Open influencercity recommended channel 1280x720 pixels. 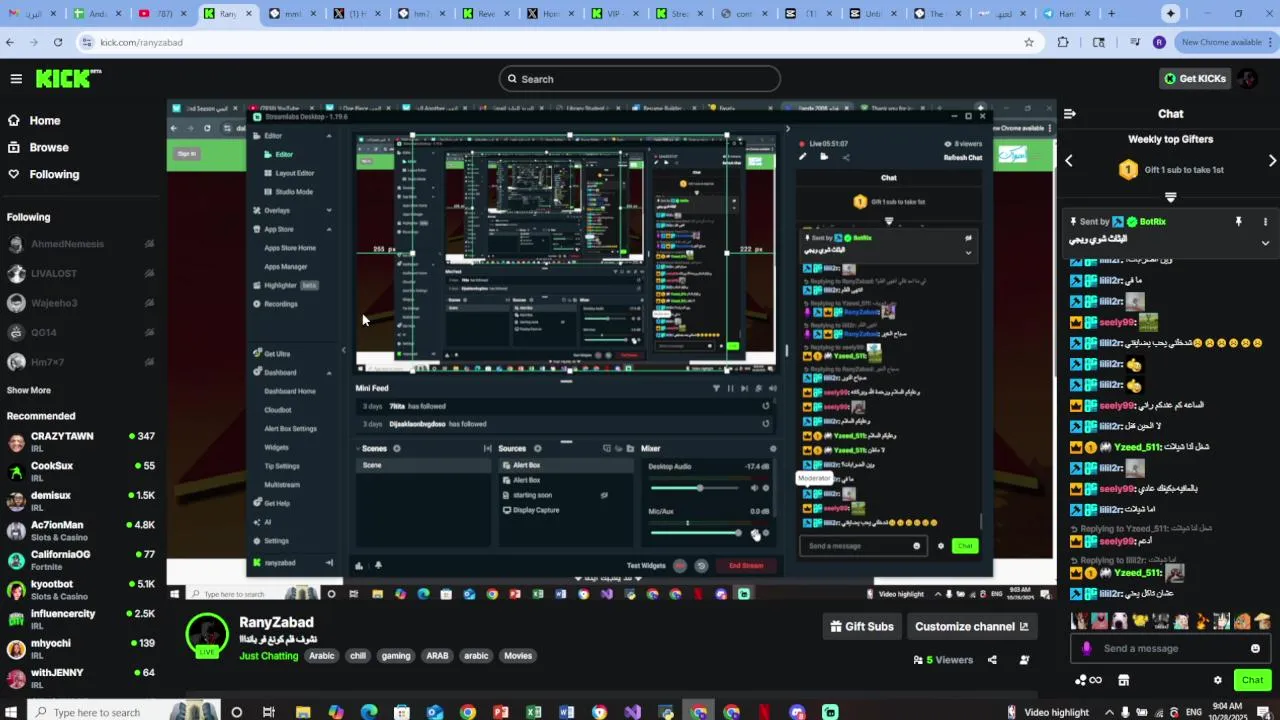[x=80, y=619]
